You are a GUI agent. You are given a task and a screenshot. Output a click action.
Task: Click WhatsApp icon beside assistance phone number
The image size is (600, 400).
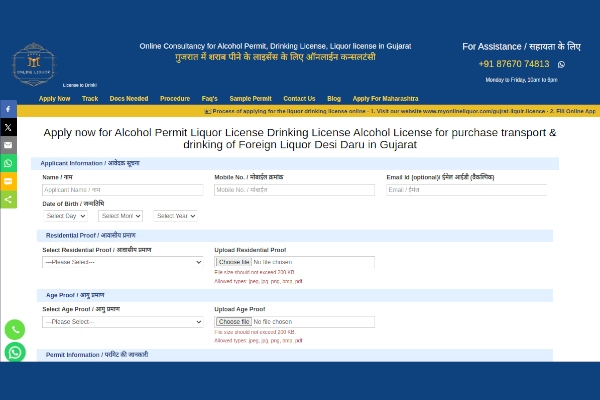pyautogui.click(x=561, y=64)
